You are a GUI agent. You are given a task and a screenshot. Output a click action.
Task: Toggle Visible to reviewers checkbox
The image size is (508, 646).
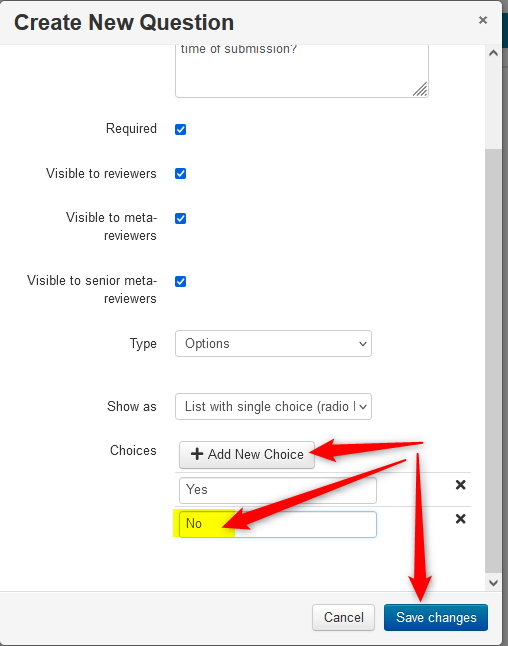[x=180, y=173]
